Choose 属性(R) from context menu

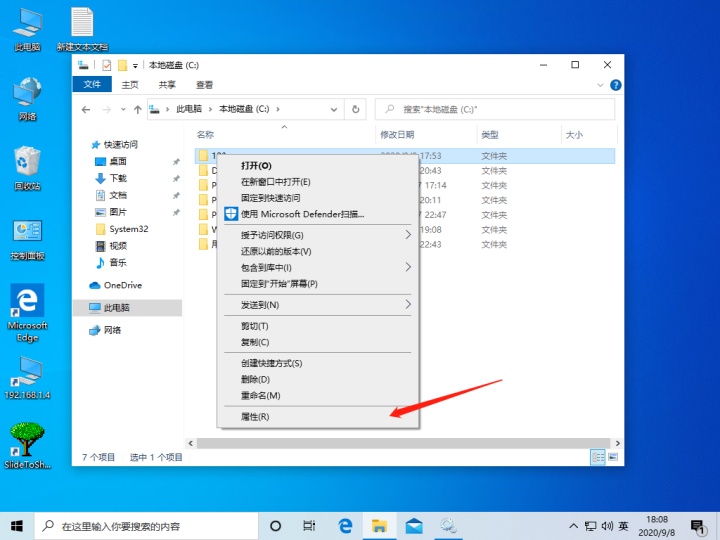tap(318, 416)
